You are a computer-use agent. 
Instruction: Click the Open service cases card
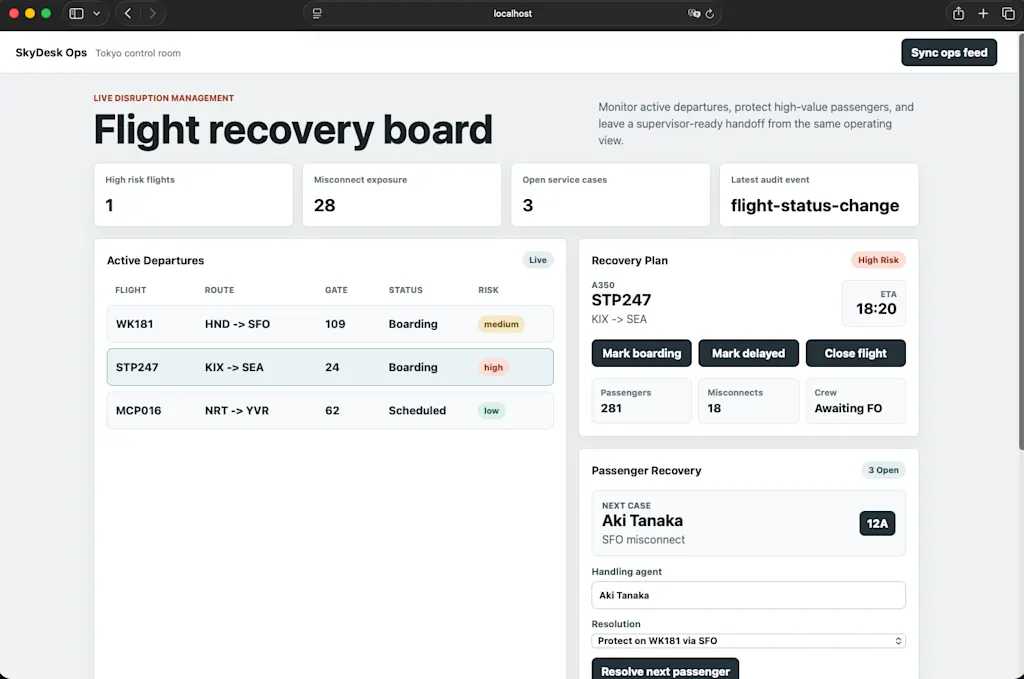tap(610, 195)
